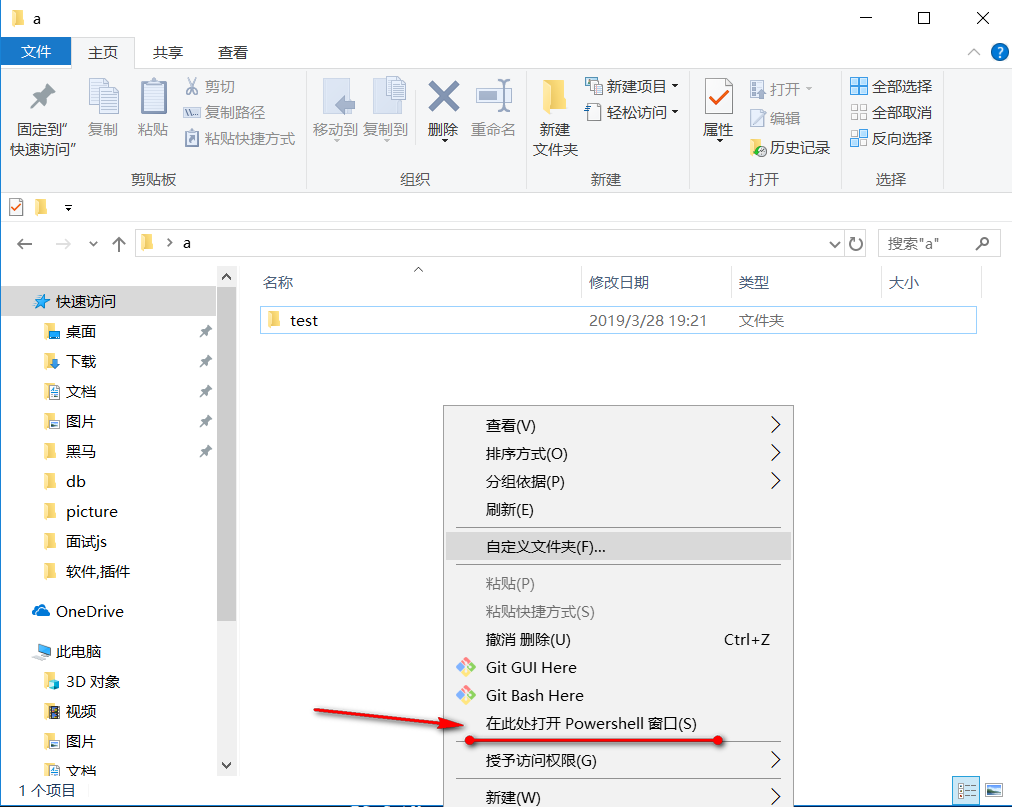Click the New Folder (新建文件夹) icon

coord(556,112)
